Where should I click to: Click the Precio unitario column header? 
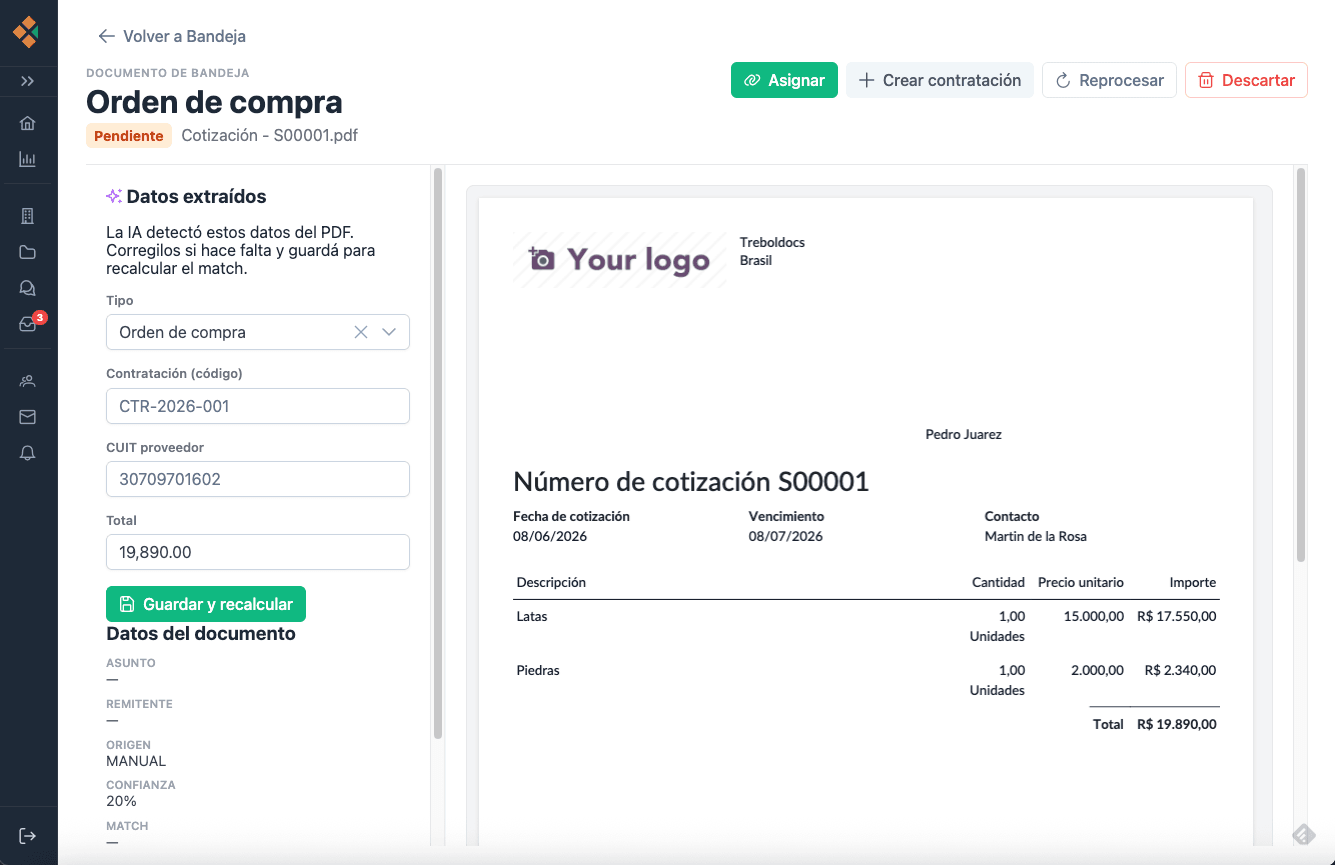point(1081,582)
